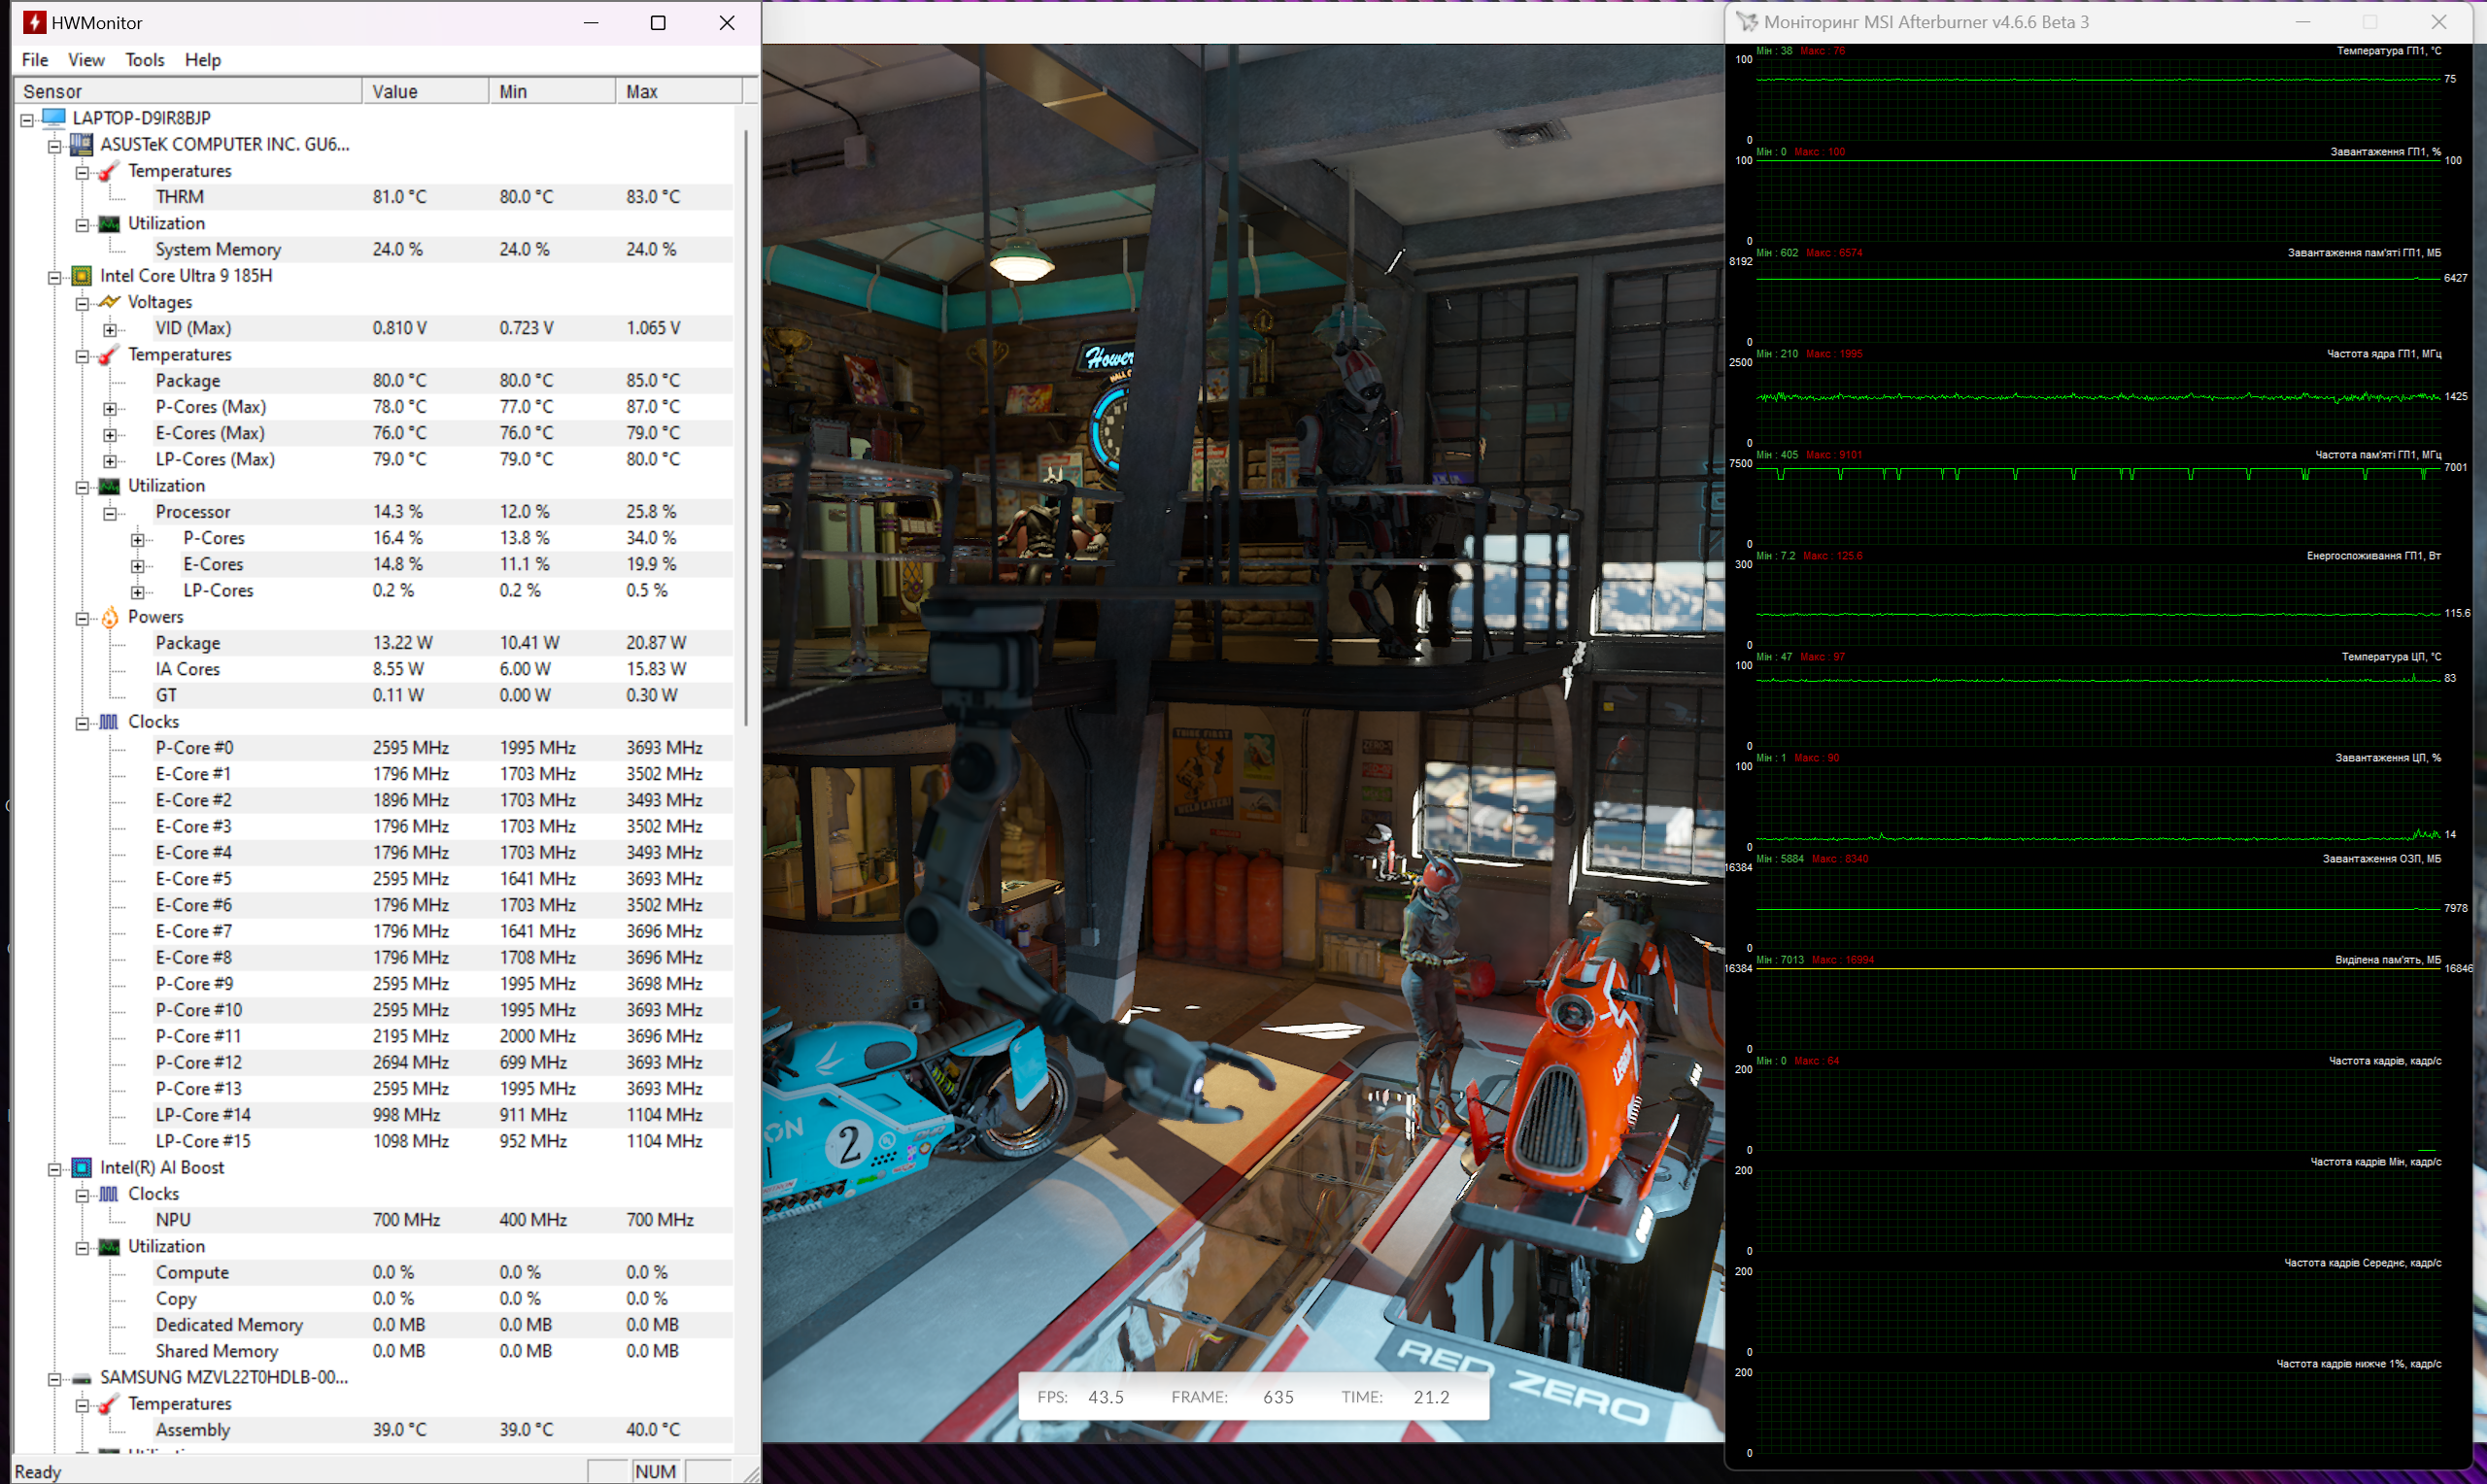Viewport: 2487px width, 1484px height.
Task: Click the Min column header
Action: coord(552,91)
